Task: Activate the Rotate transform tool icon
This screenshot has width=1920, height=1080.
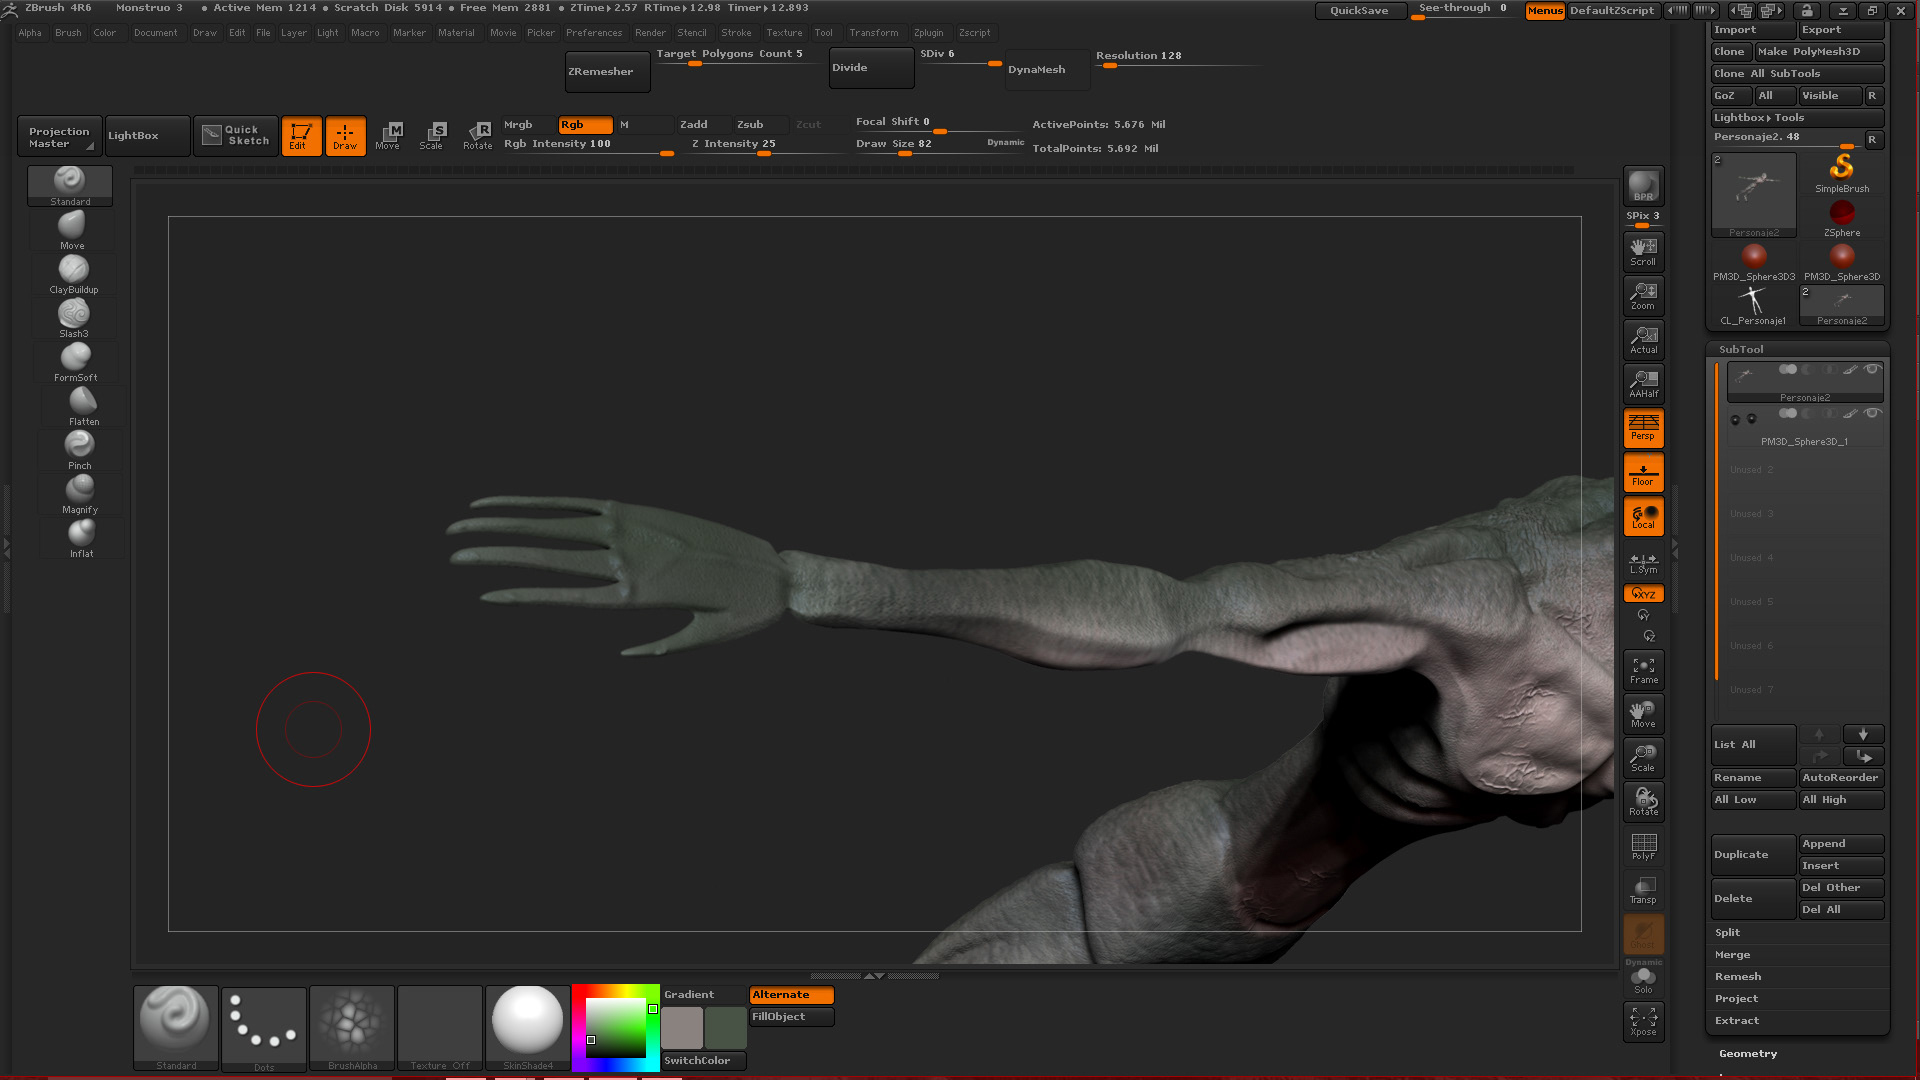Action: pos(477,135)
